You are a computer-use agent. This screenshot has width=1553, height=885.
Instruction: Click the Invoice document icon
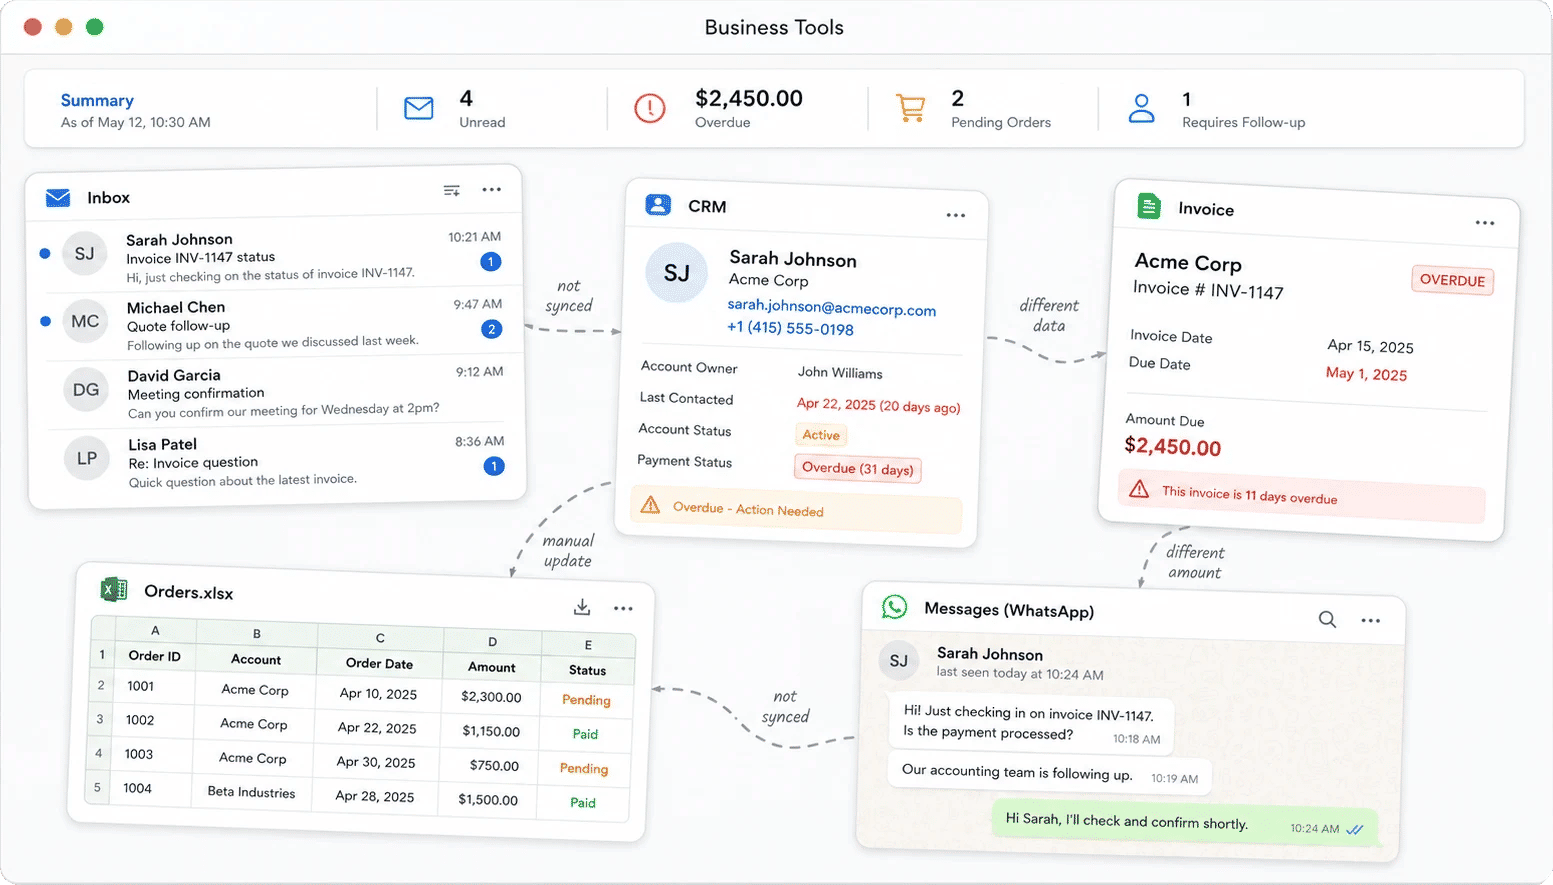[1149, 206]
